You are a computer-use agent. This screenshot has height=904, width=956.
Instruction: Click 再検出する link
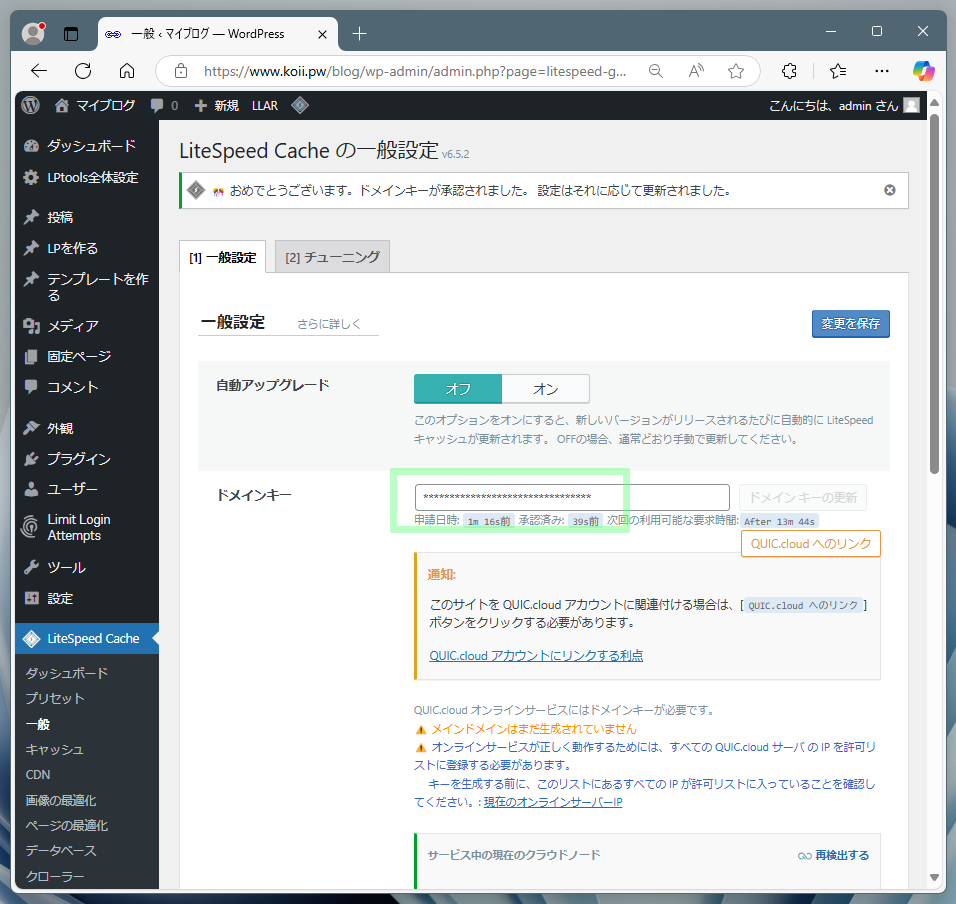(833, 855)
